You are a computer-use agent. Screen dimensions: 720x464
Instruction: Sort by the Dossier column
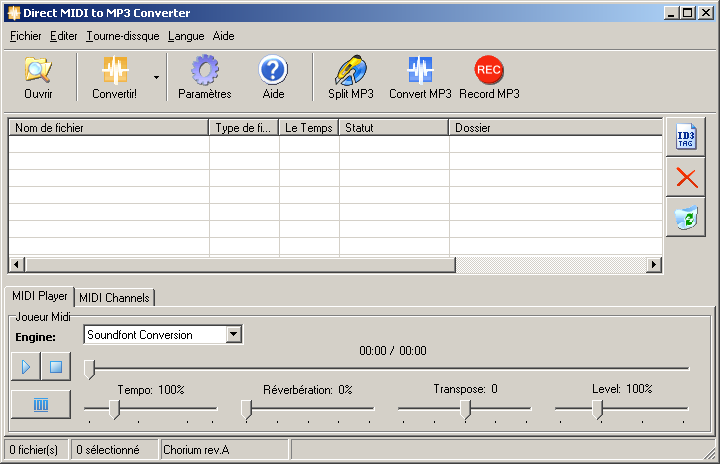click(x=556, y=128)
